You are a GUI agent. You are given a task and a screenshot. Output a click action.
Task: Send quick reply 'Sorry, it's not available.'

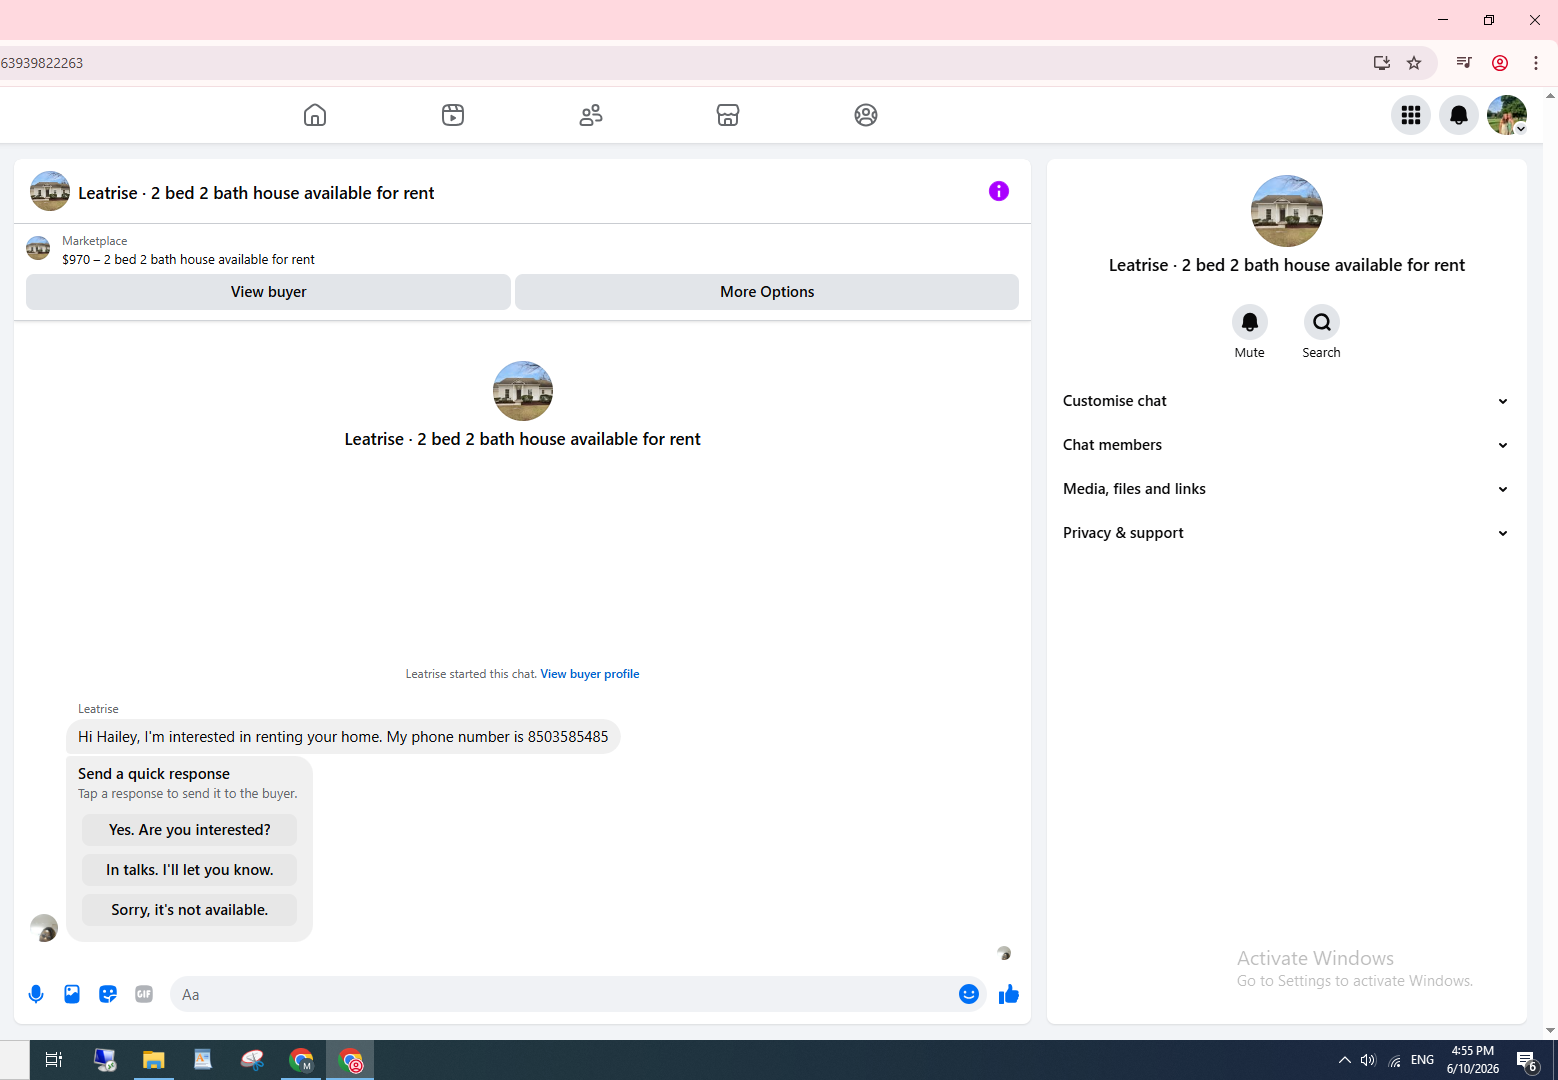(x=190, y=910)
